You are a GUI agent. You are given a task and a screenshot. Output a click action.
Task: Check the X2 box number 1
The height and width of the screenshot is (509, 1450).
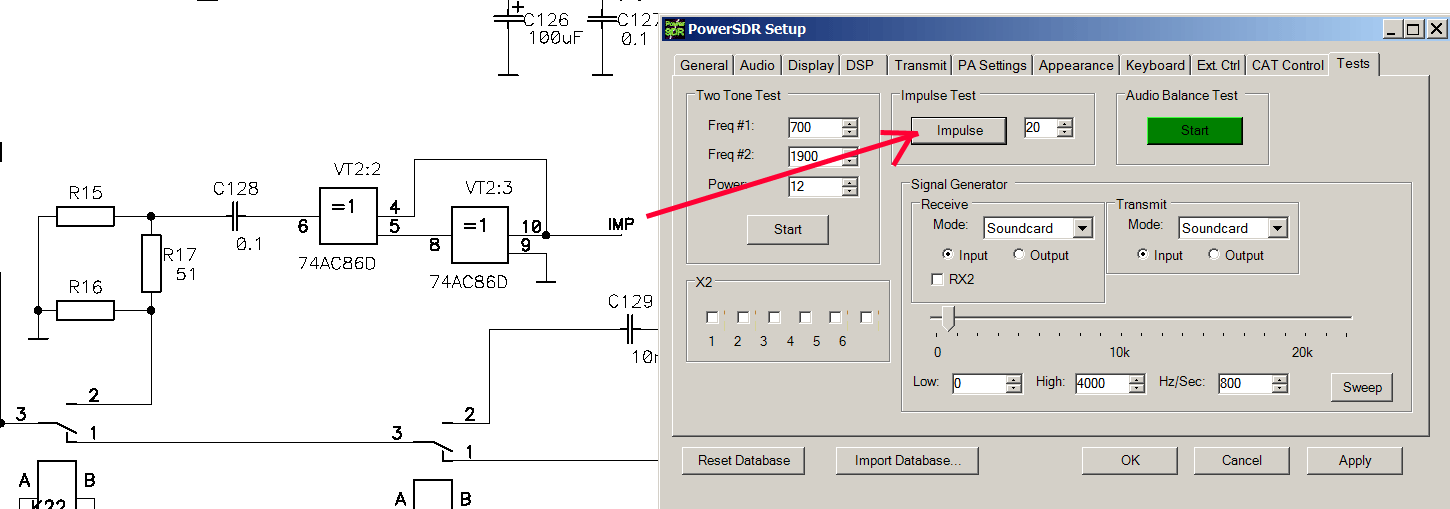[x=712, y=317]
